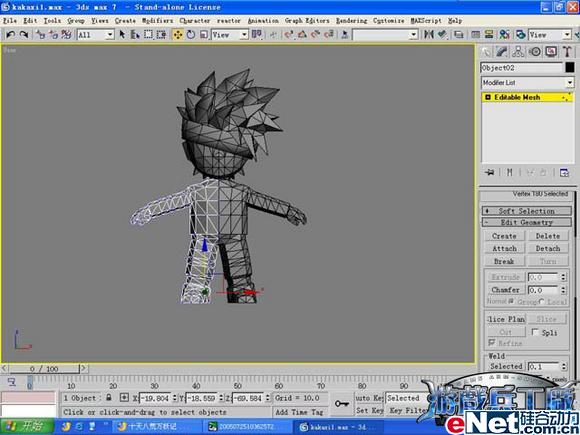This screenshot has height=435, width=580.
Task: Switch to the Utilities command panel tab
Action: pos(567,51)
